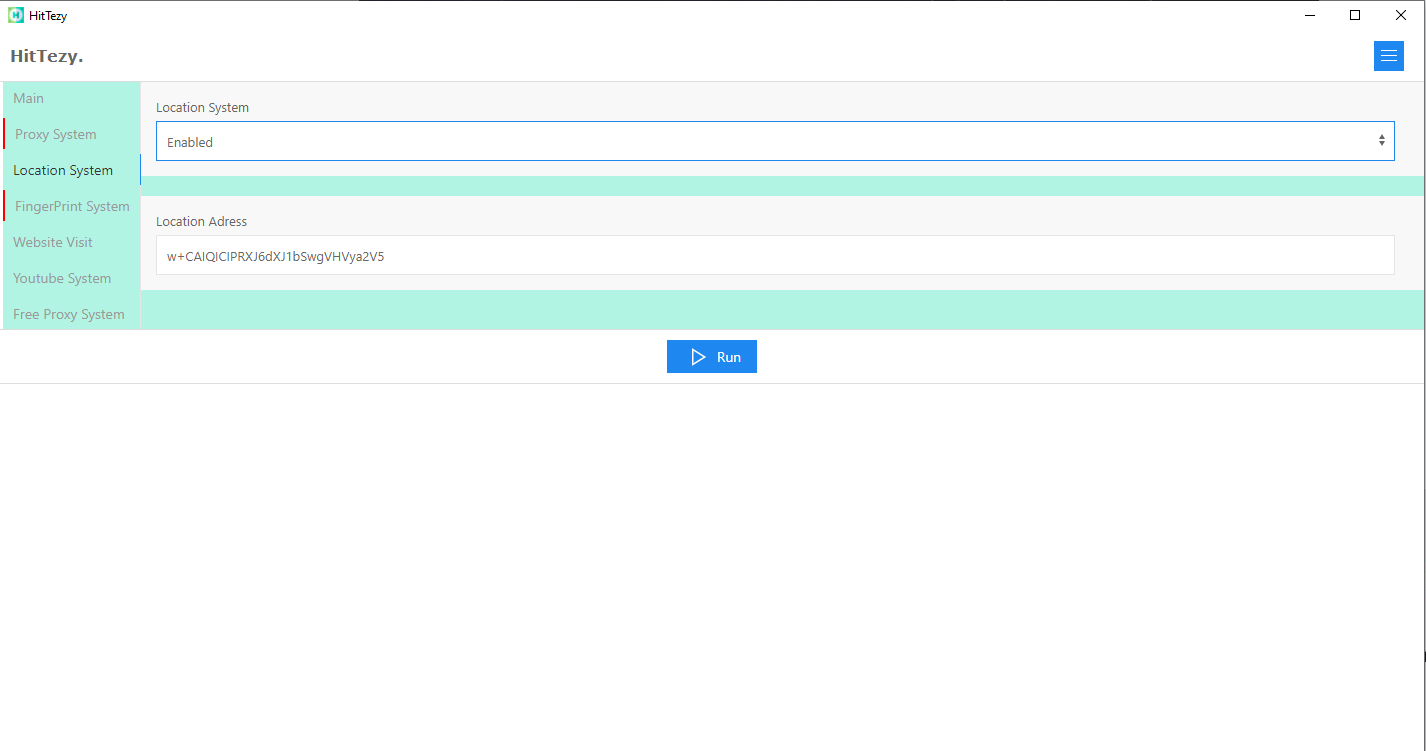Switch to the Proxy System tab
Screen dimensions: 1426x751
(x=71, y=134)
